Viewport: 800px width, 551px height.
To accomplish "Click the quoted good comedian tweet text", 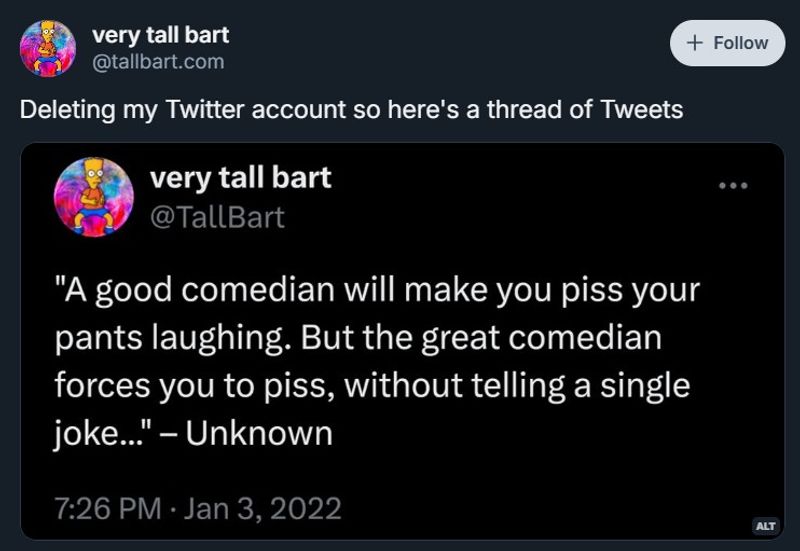I will (377, 361).
